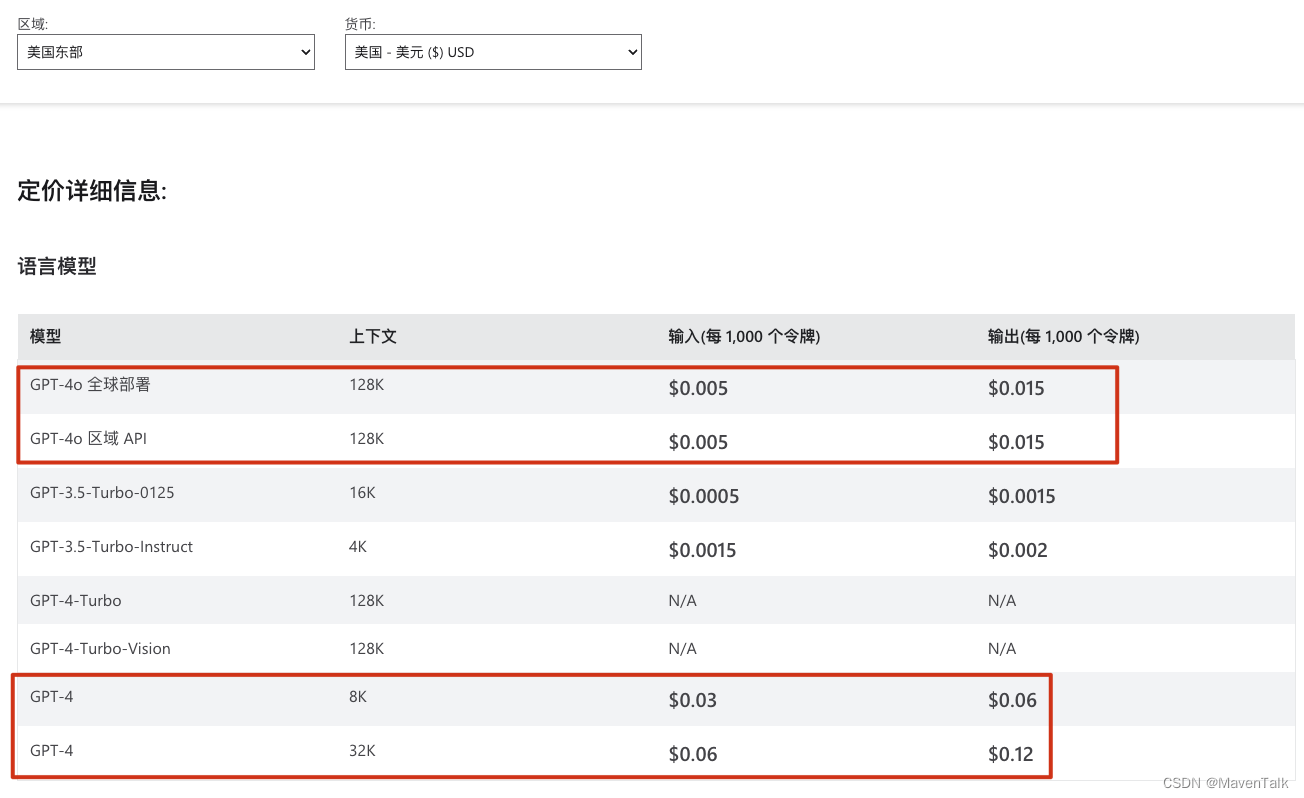This screenshot has width=1304, height=798.
Task: Click the 输入(每 1,000 个令牌) column header
Action: click(x=744, y=337)
